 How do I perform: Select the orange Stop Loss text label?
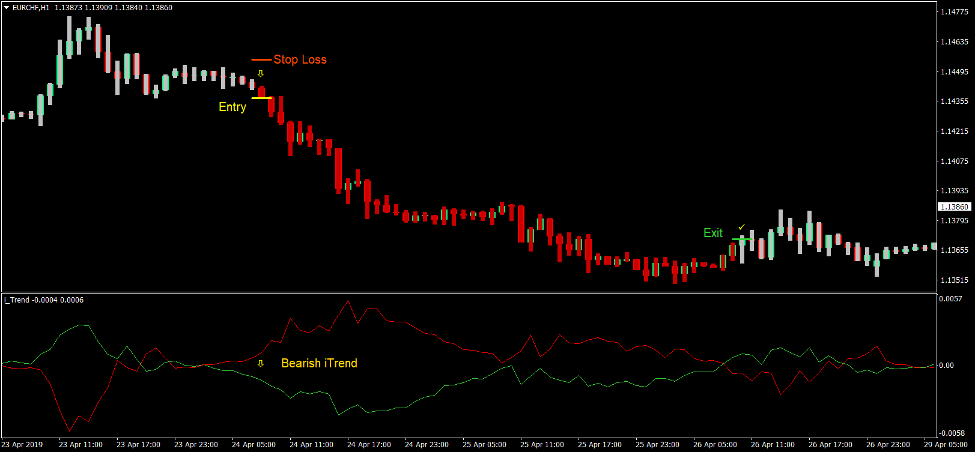(x=300, y=60)
